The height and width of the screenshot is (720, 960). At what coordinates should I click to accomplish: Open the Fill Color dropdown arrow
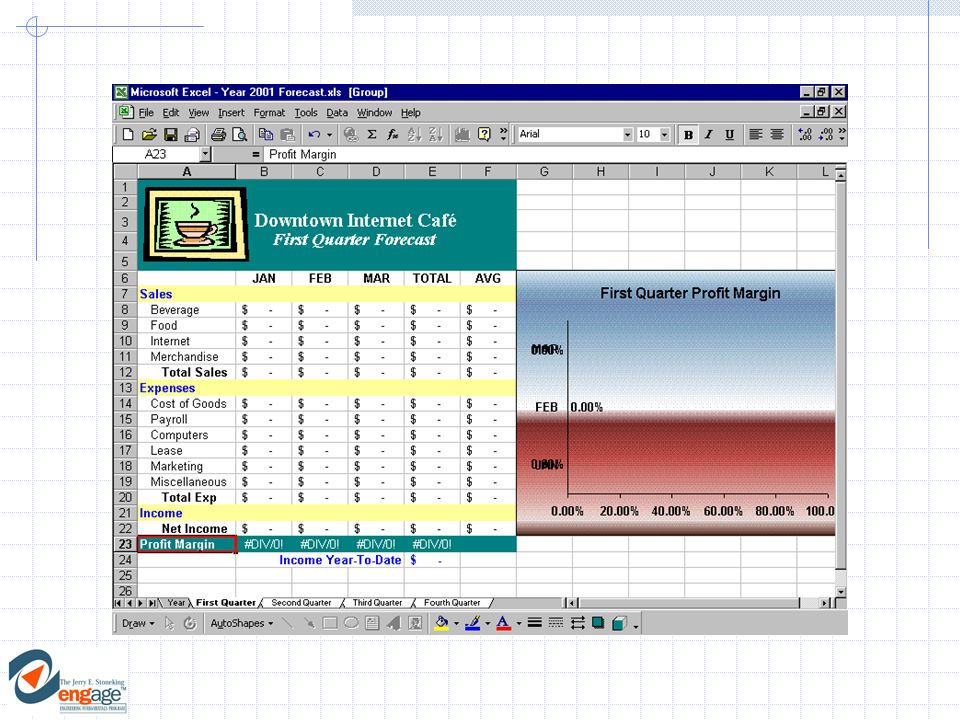point(456,624)
